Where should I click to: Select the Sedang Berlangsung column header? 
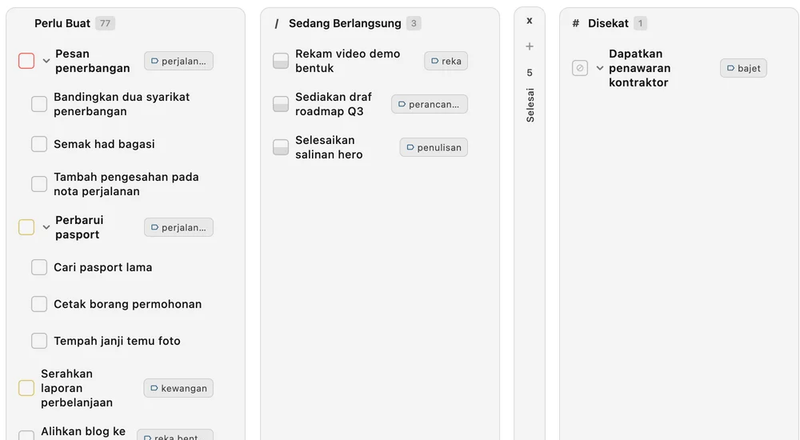point(345,23)
